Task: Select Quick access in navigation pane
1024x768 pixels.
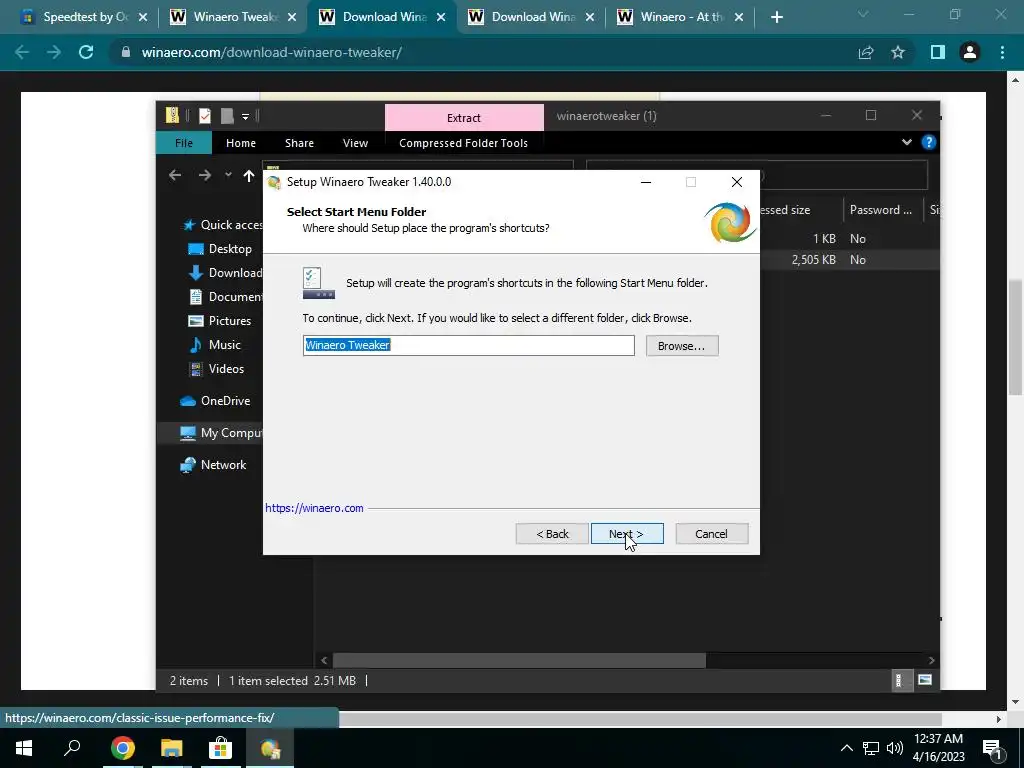Action: tap(223, 225)
